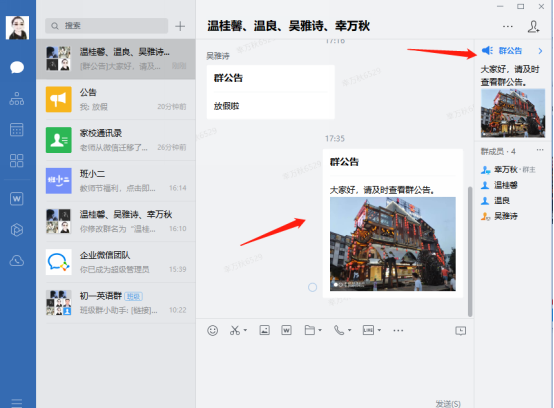Open the 家校通讯录 conversation
Screen dimensions: 554x408
click(x=116, y=140)
